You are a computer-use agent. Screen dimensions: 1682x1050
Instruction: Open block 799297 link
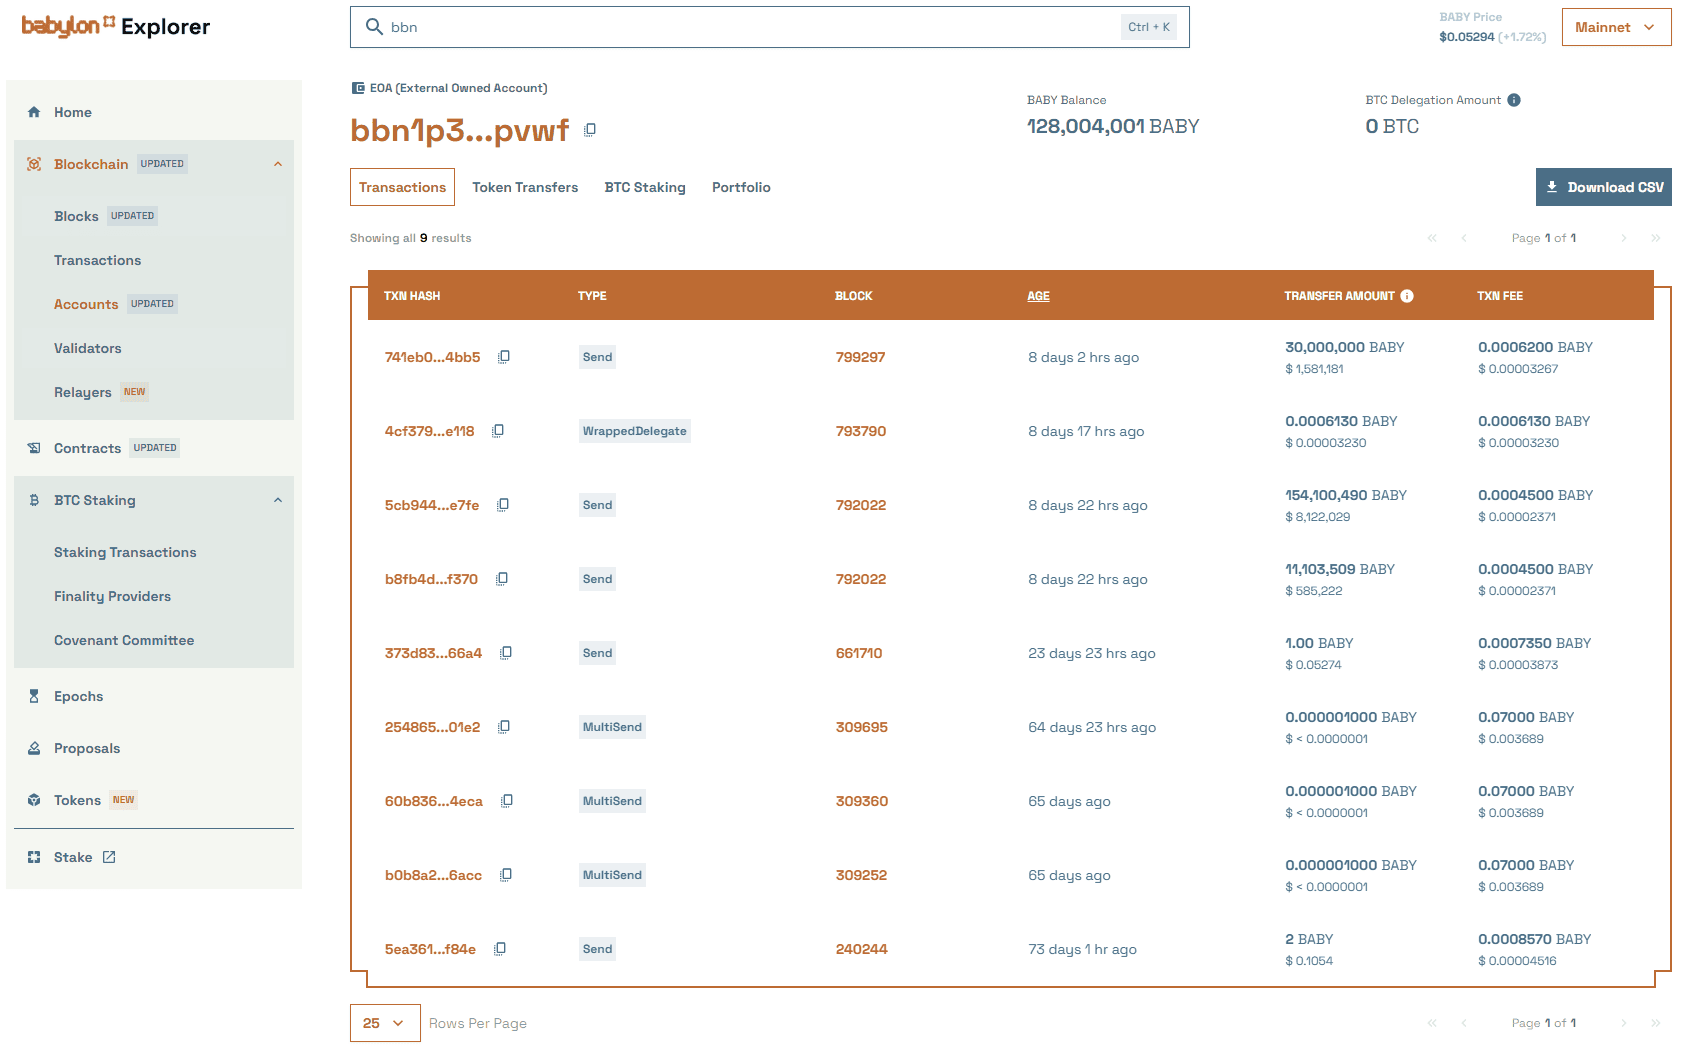point(860,357)
